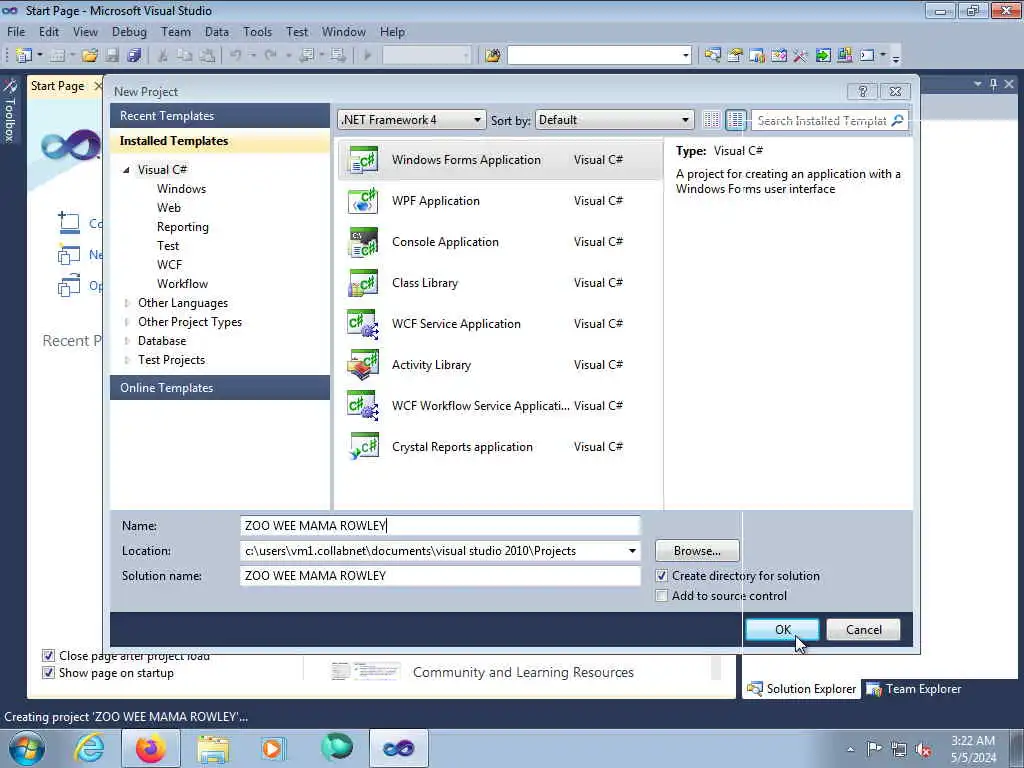The width and height of the screenshot is (1024, 768).
Task: Switch template list to small icons view
Action: click(x=711, y=120)
